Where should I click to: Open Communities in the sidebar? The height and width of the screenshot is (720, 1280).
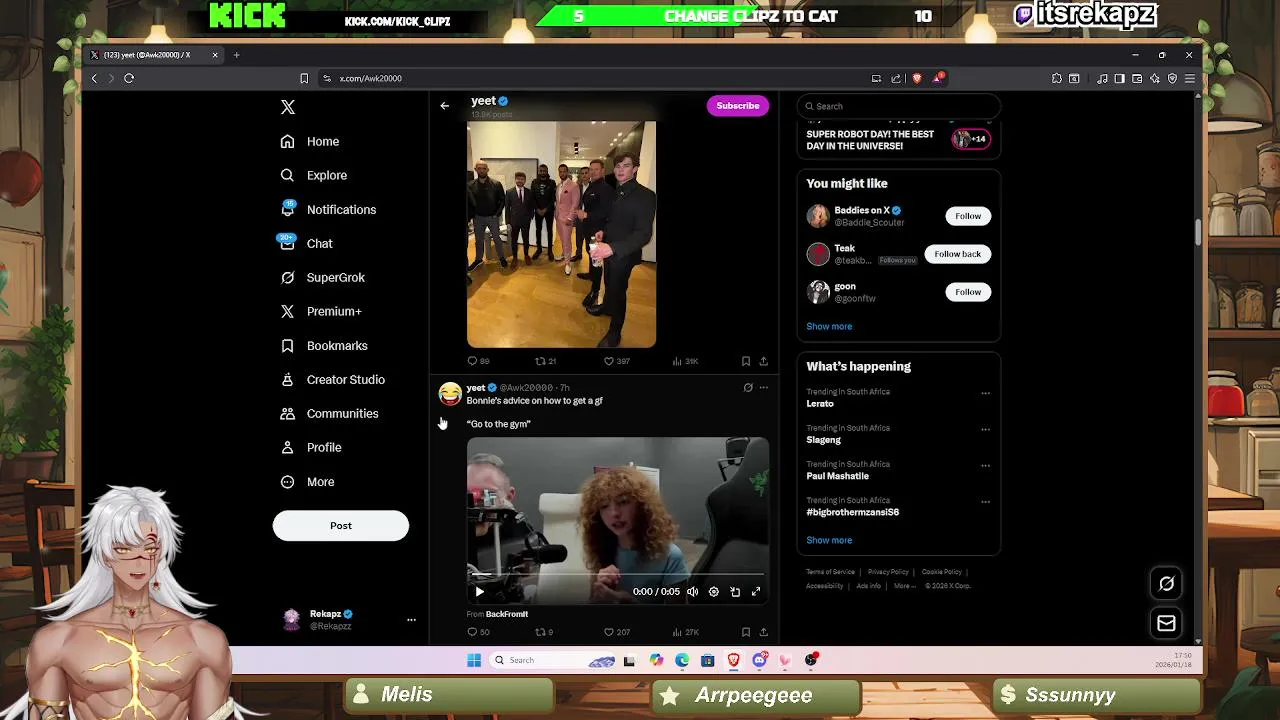click(x=329, y=414)
